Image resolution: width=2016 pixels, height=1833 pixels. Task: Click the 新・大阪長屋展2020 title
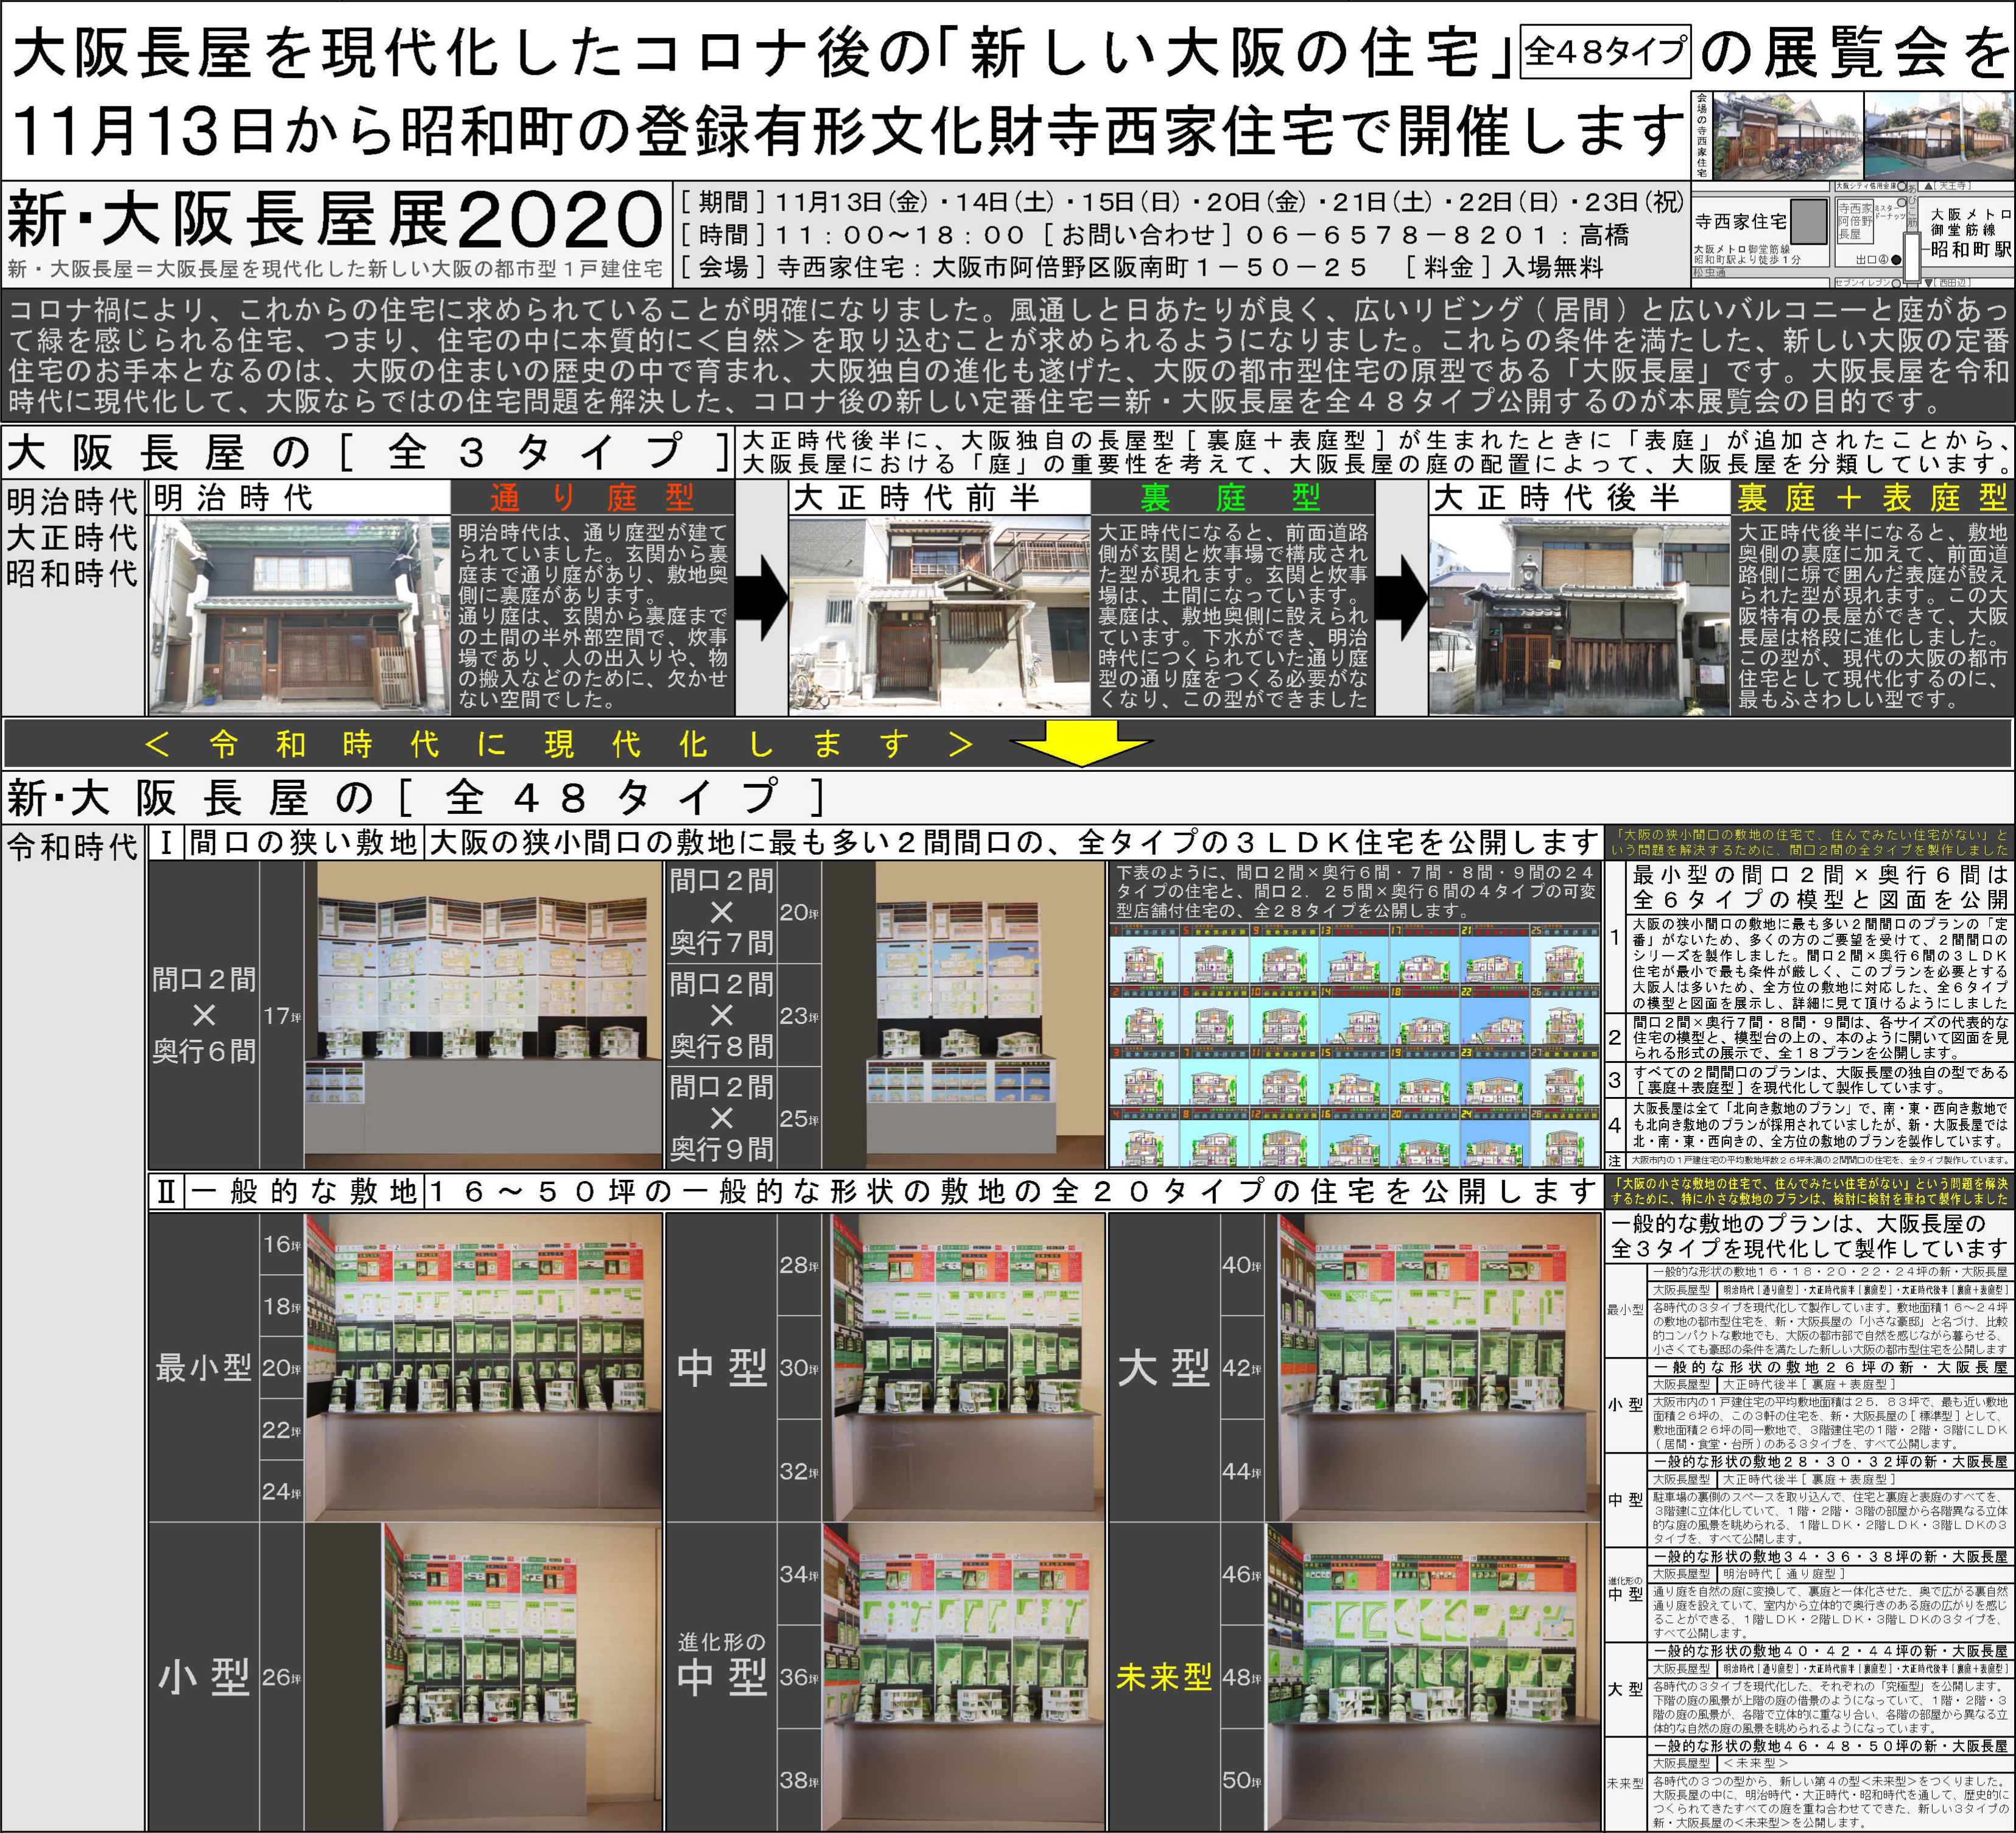coord(335,219)
